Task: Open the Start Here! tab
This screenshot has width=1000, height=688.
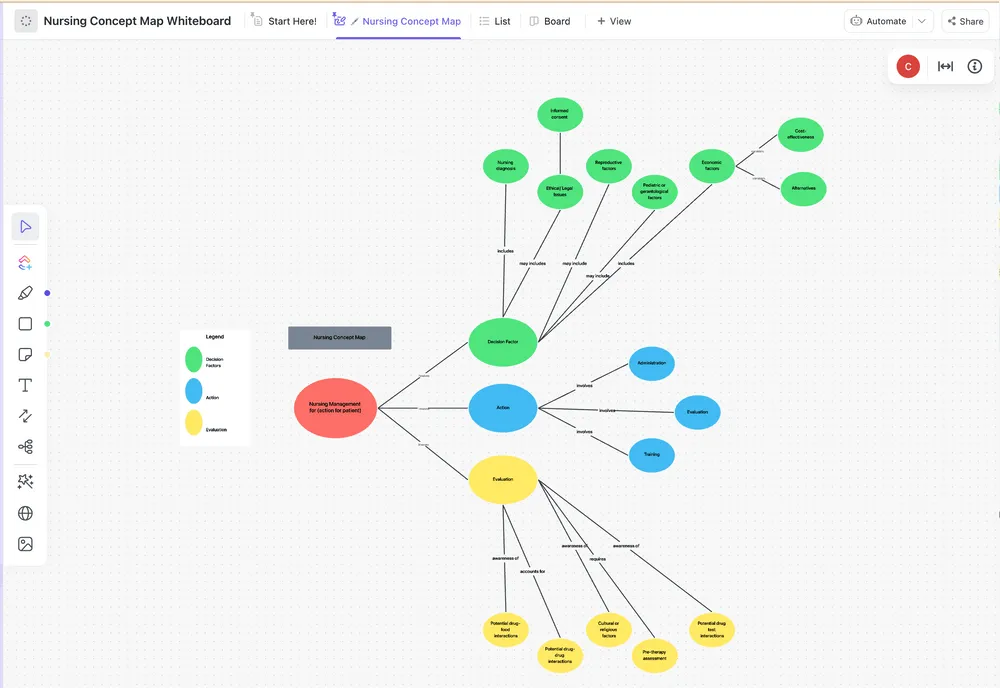Action: point(284,21)
